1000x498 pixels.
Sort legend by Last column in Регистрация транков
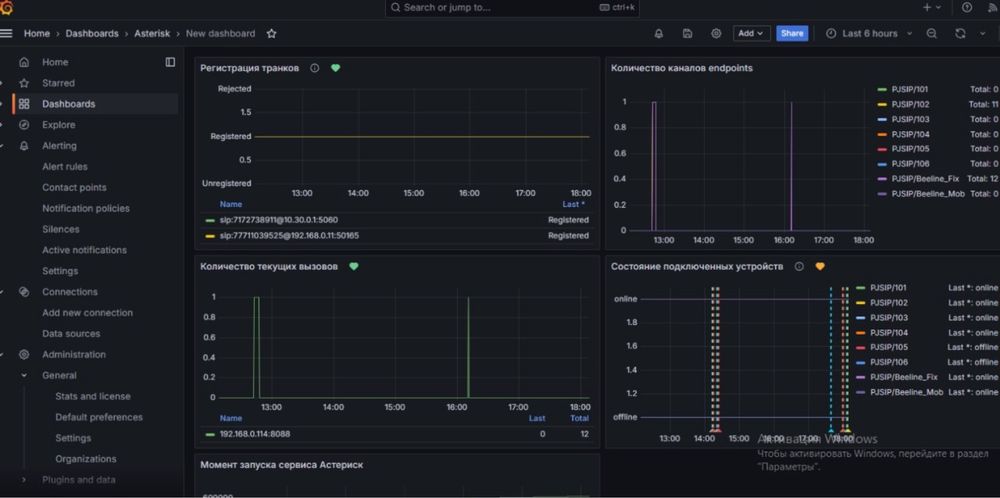tap(573, 205)
